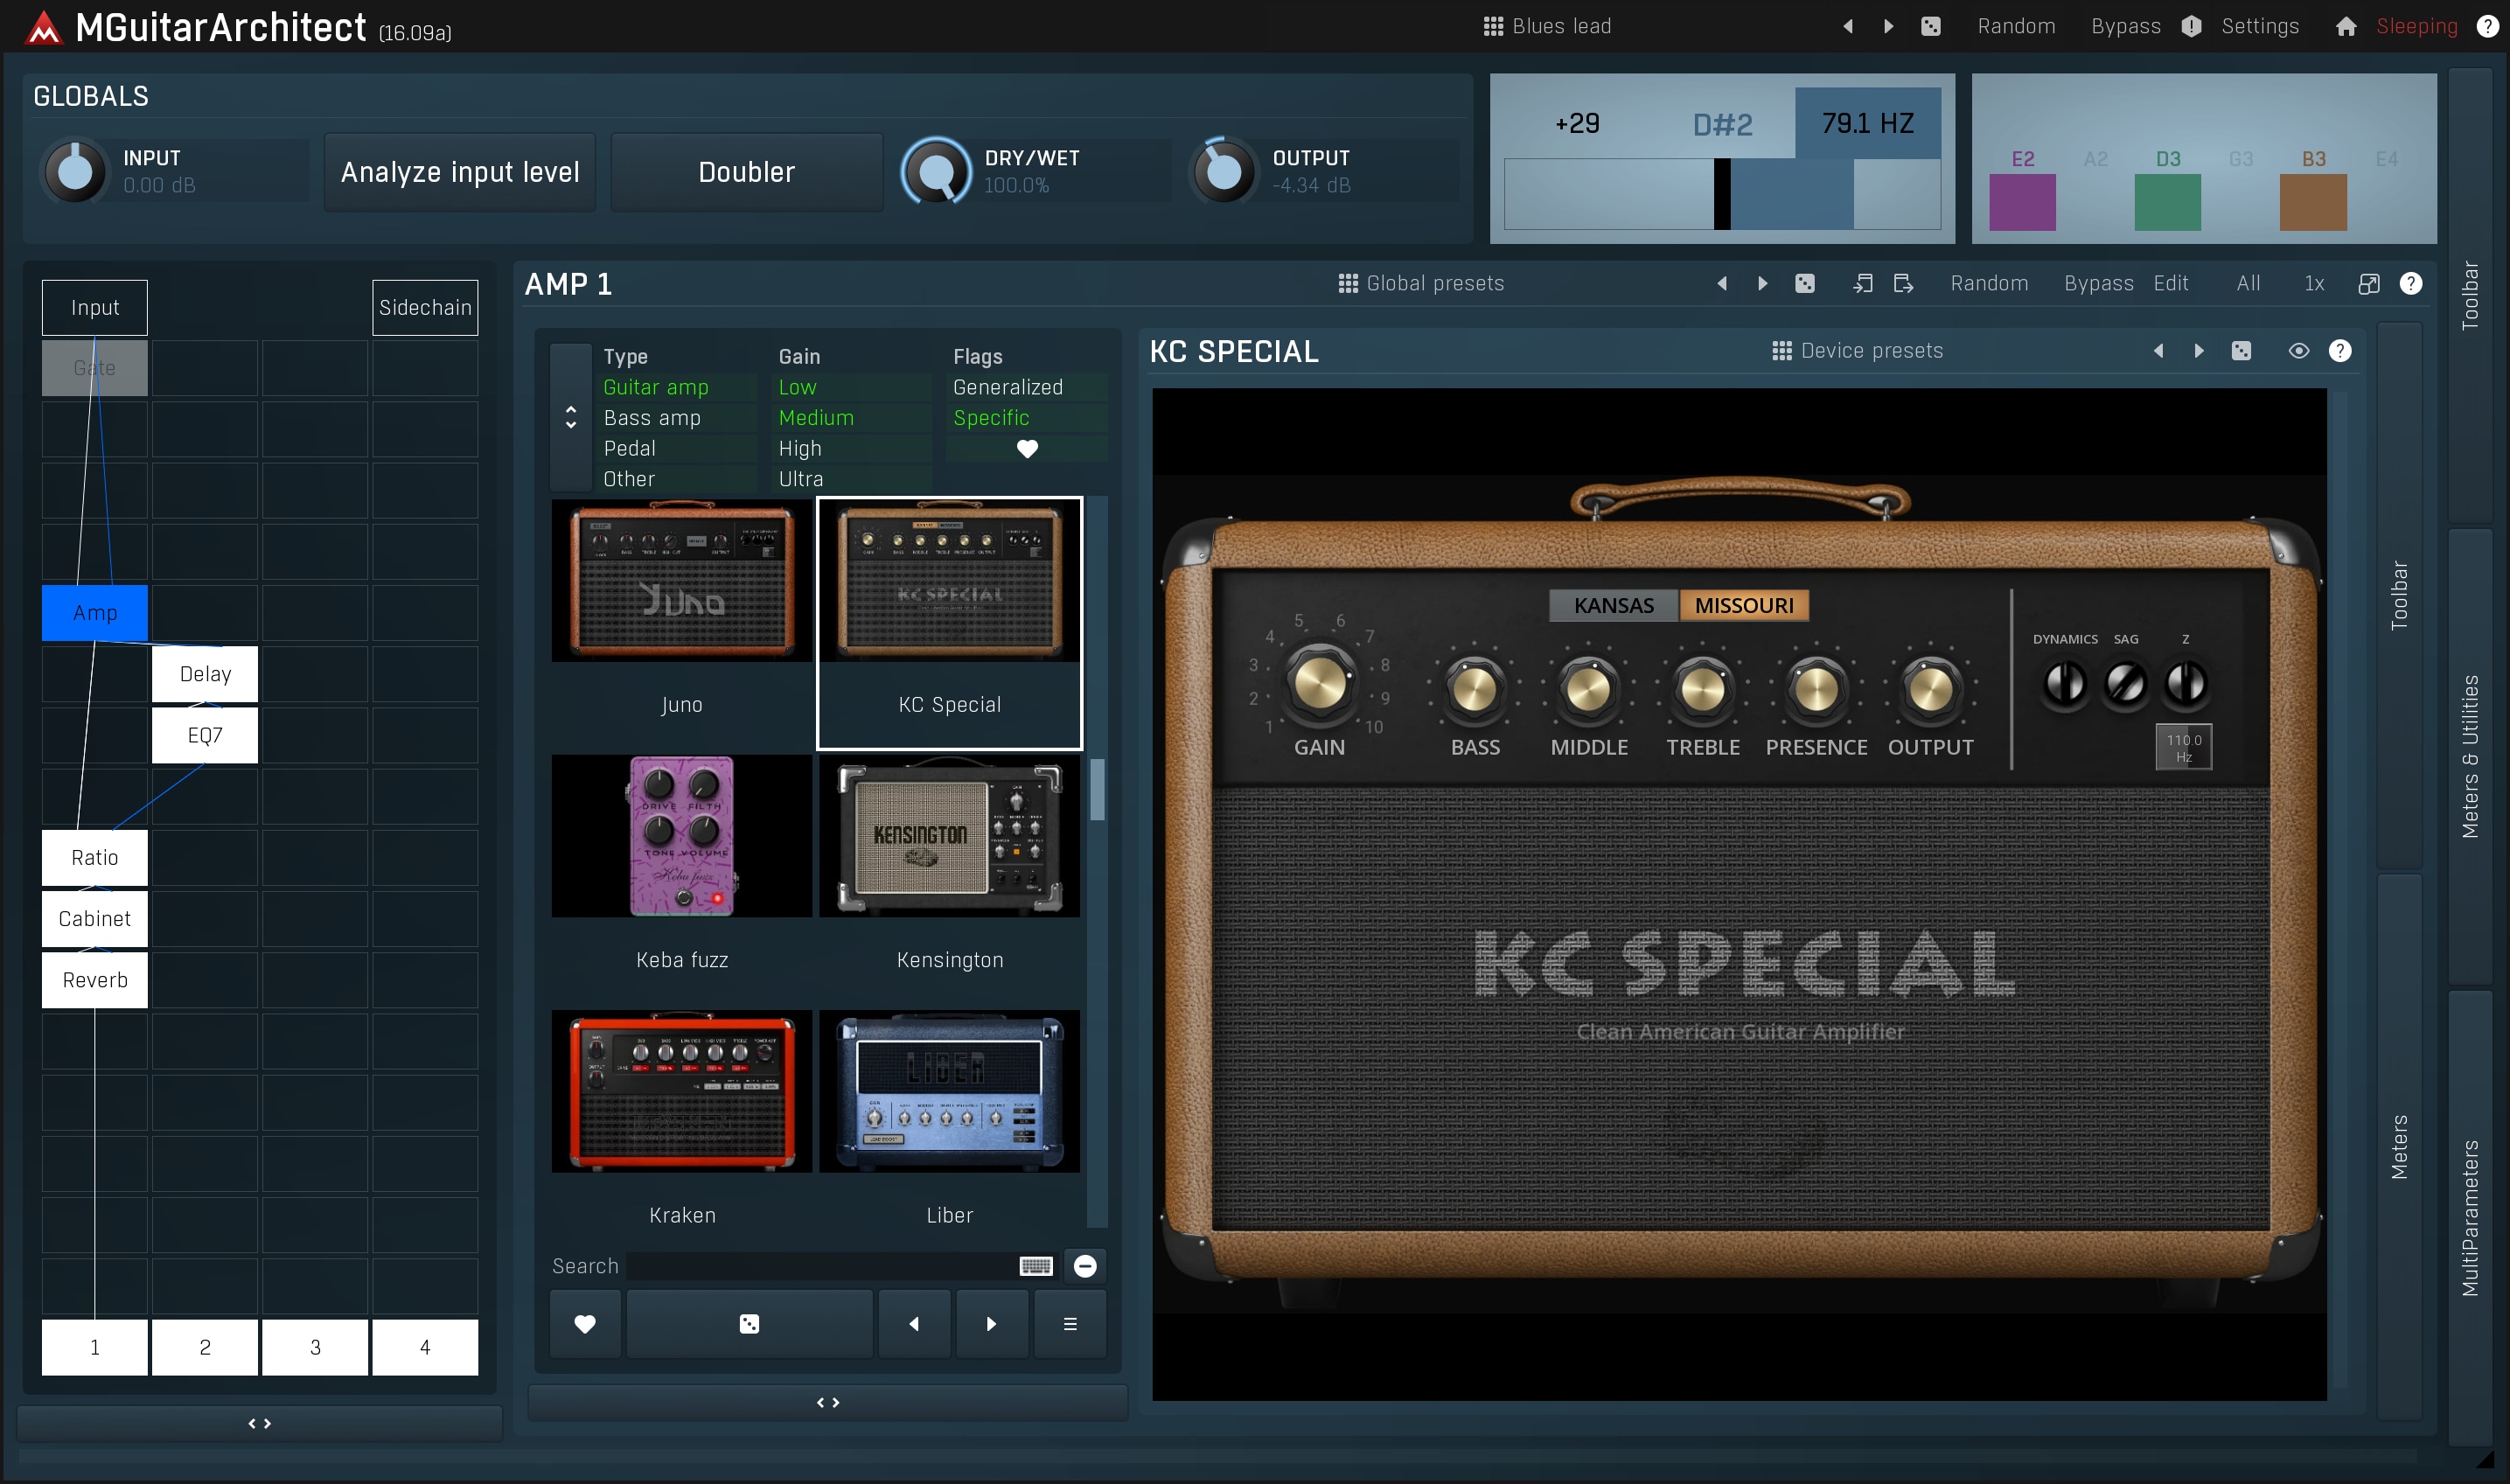Open the Settings menu
The width and height of the screenshot is (2510, 1484).
[x=2259, y=26]
